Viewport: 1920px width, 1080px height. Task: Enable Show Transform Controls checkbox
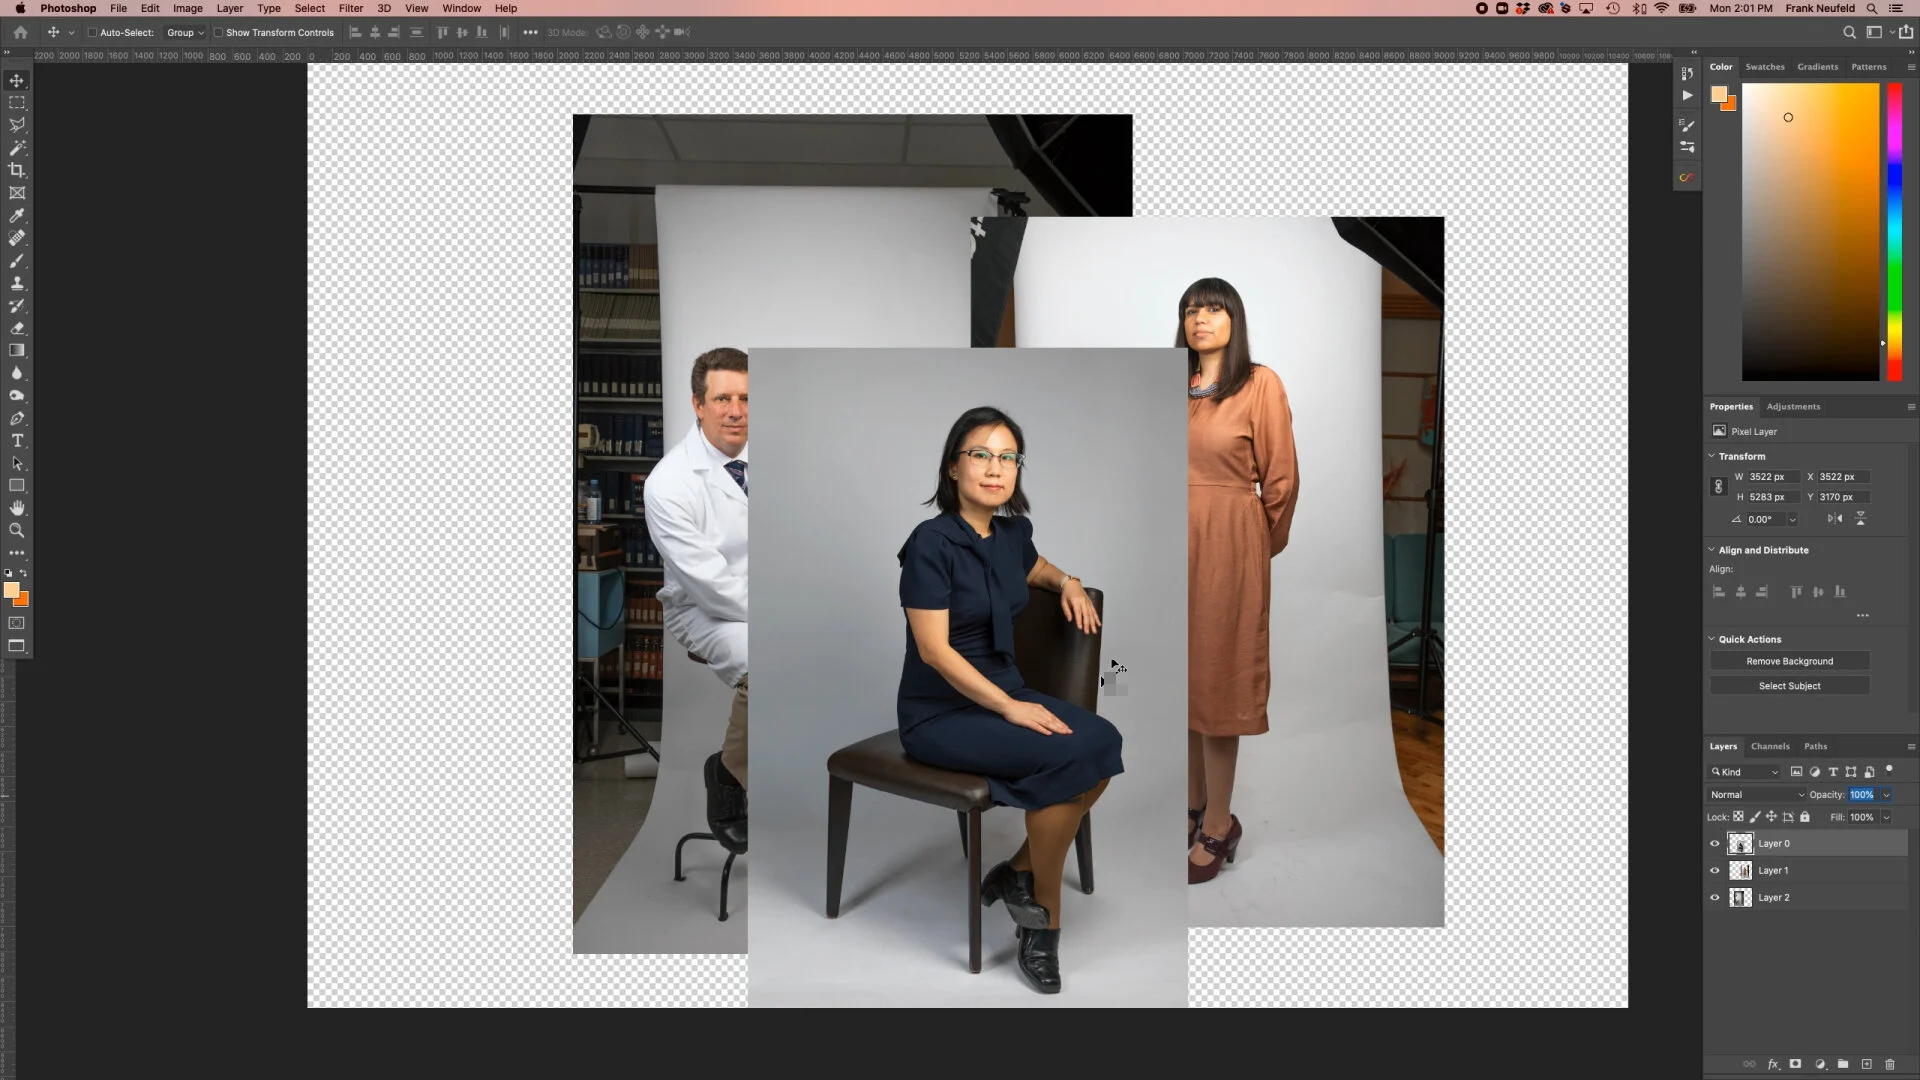[x=218, y=32]
